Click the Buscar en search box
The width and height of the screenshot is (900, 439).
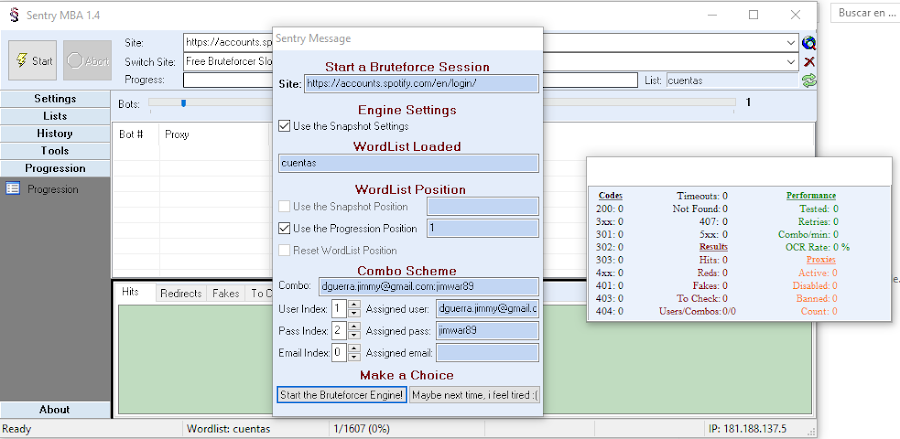pos(866,13)
